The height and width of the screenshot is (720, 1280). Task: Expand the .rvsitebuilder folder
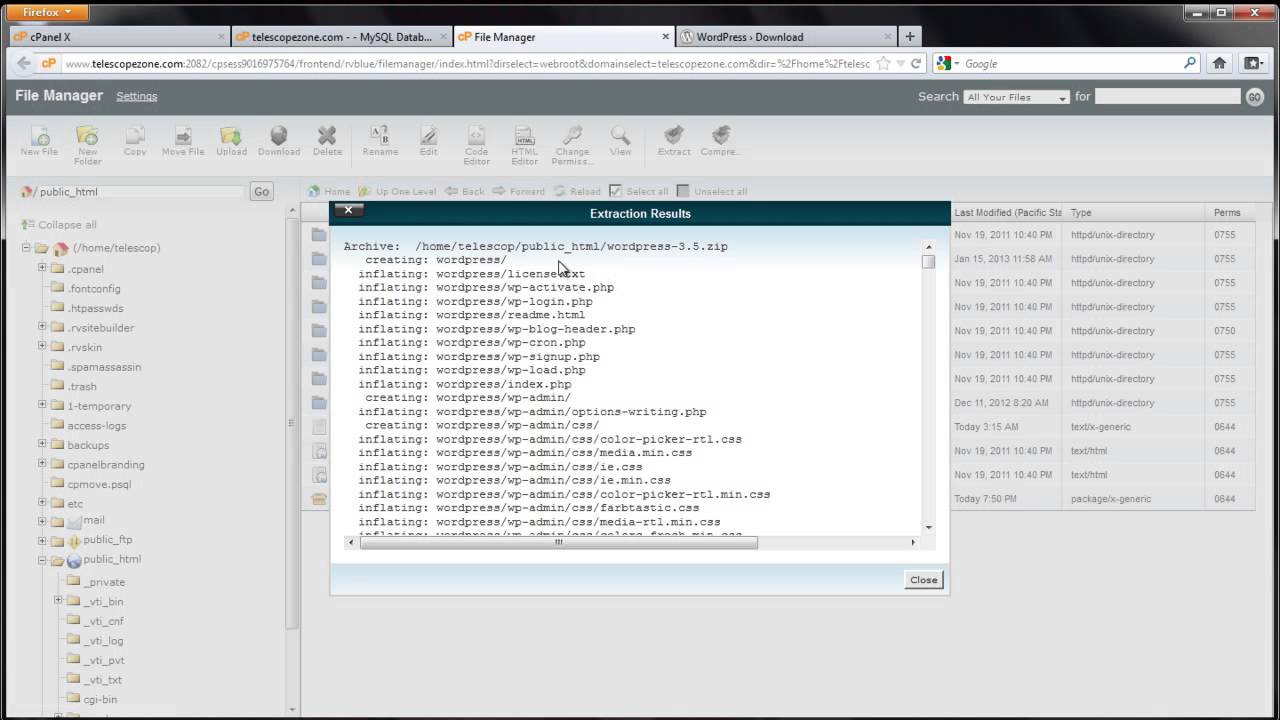pos(42,327)
